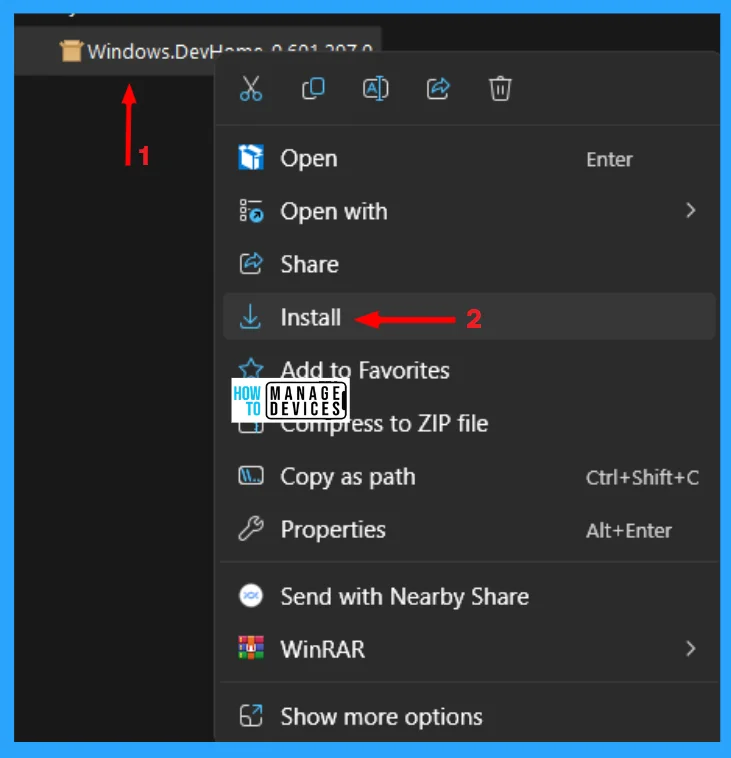Click the Copy icon in context menu
The height and width of the screenshot is (758, 731).
point(313,88)
